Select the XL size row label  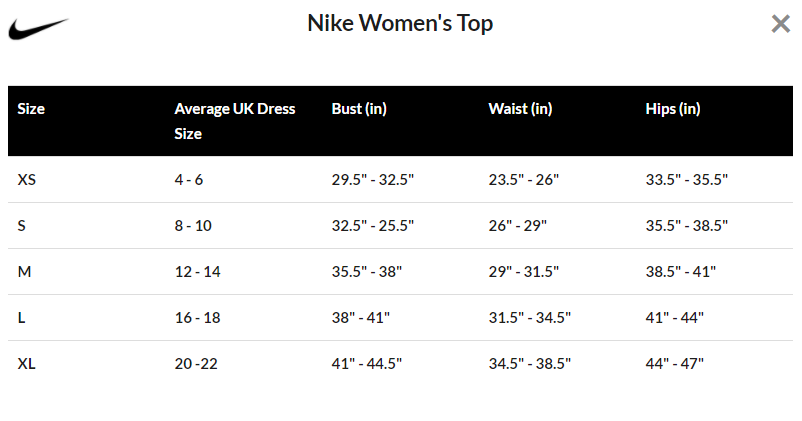[x=27, y=364]
